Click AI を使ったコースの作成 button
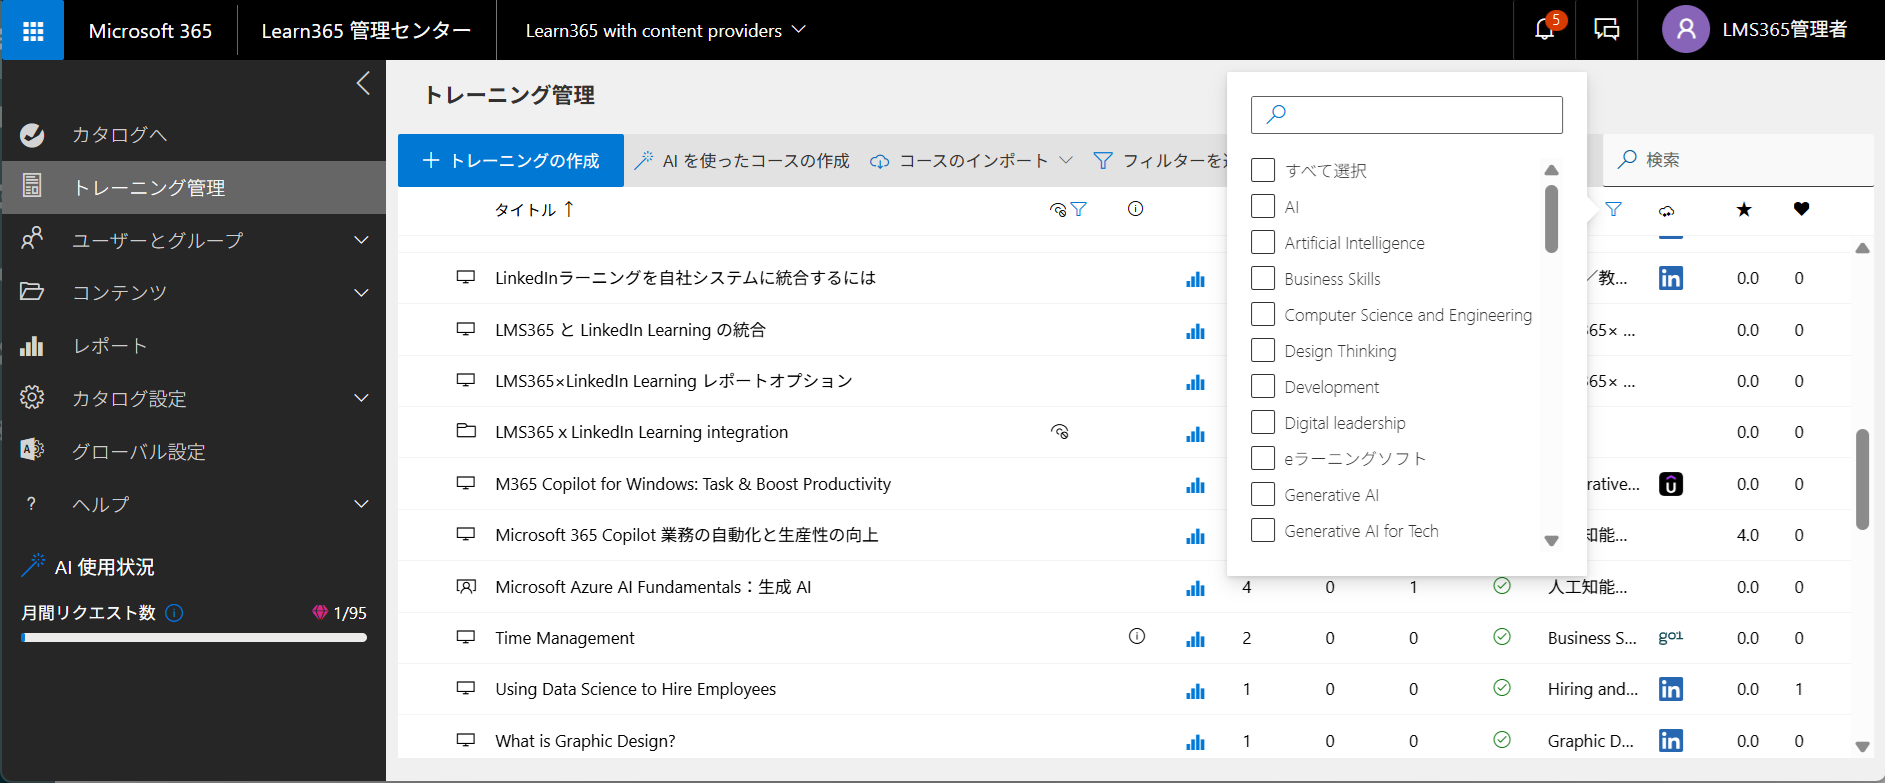The width and height of the screenshot is (1885, 783). click(x=742, y=160)
